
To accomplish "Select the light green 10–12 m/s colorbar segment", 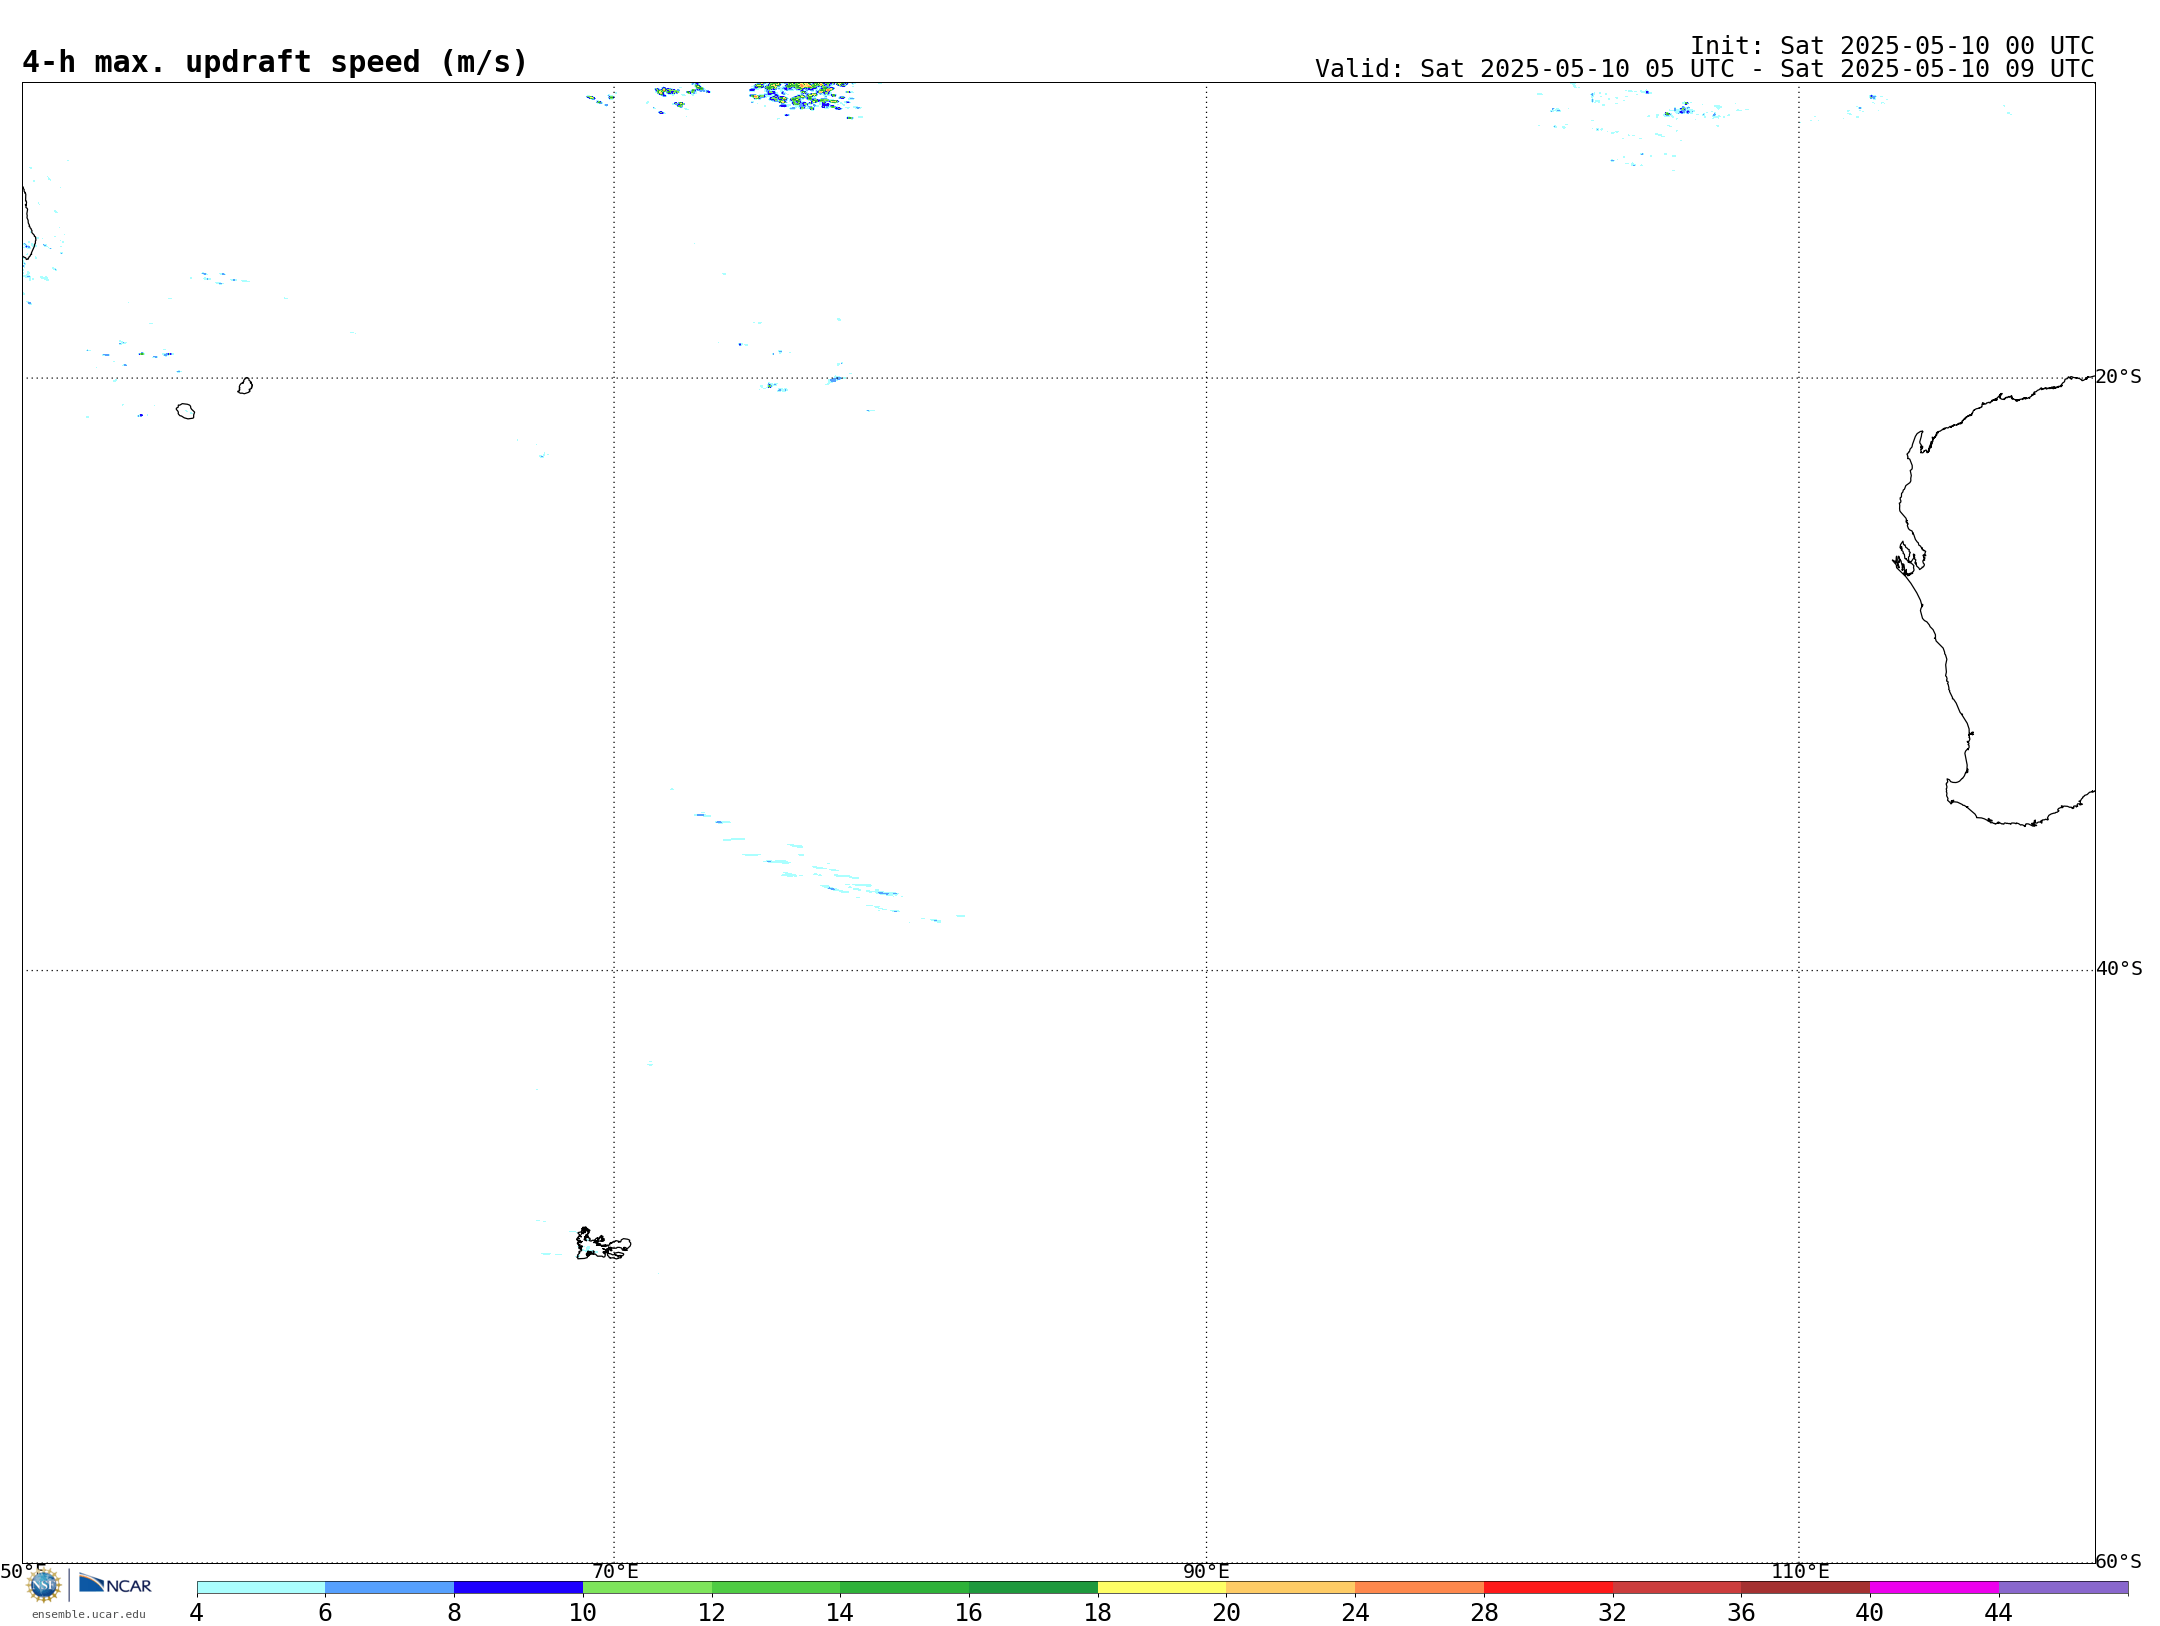I will coord(647,1588).
